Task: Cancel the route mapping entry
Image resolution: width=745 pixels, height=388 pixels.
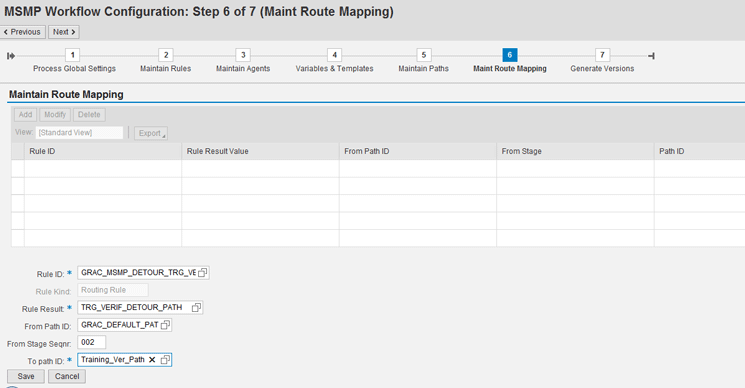Action: (x=67, y=377)
